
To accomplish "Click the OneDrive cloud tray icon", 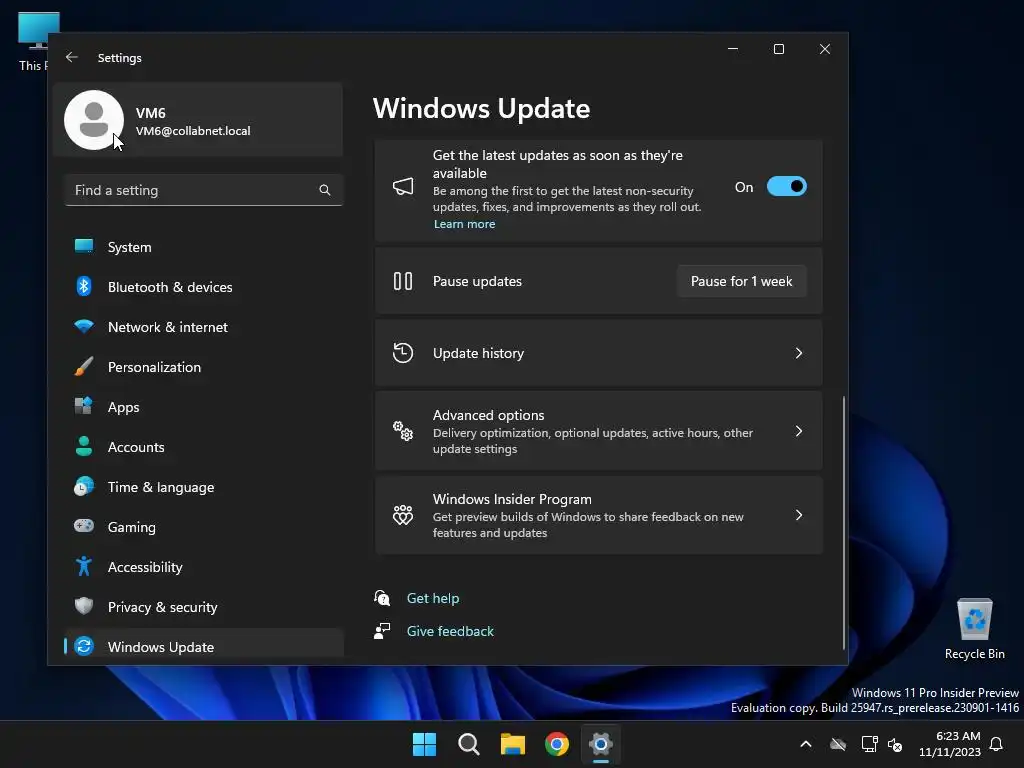I will [x=838, y=744].
